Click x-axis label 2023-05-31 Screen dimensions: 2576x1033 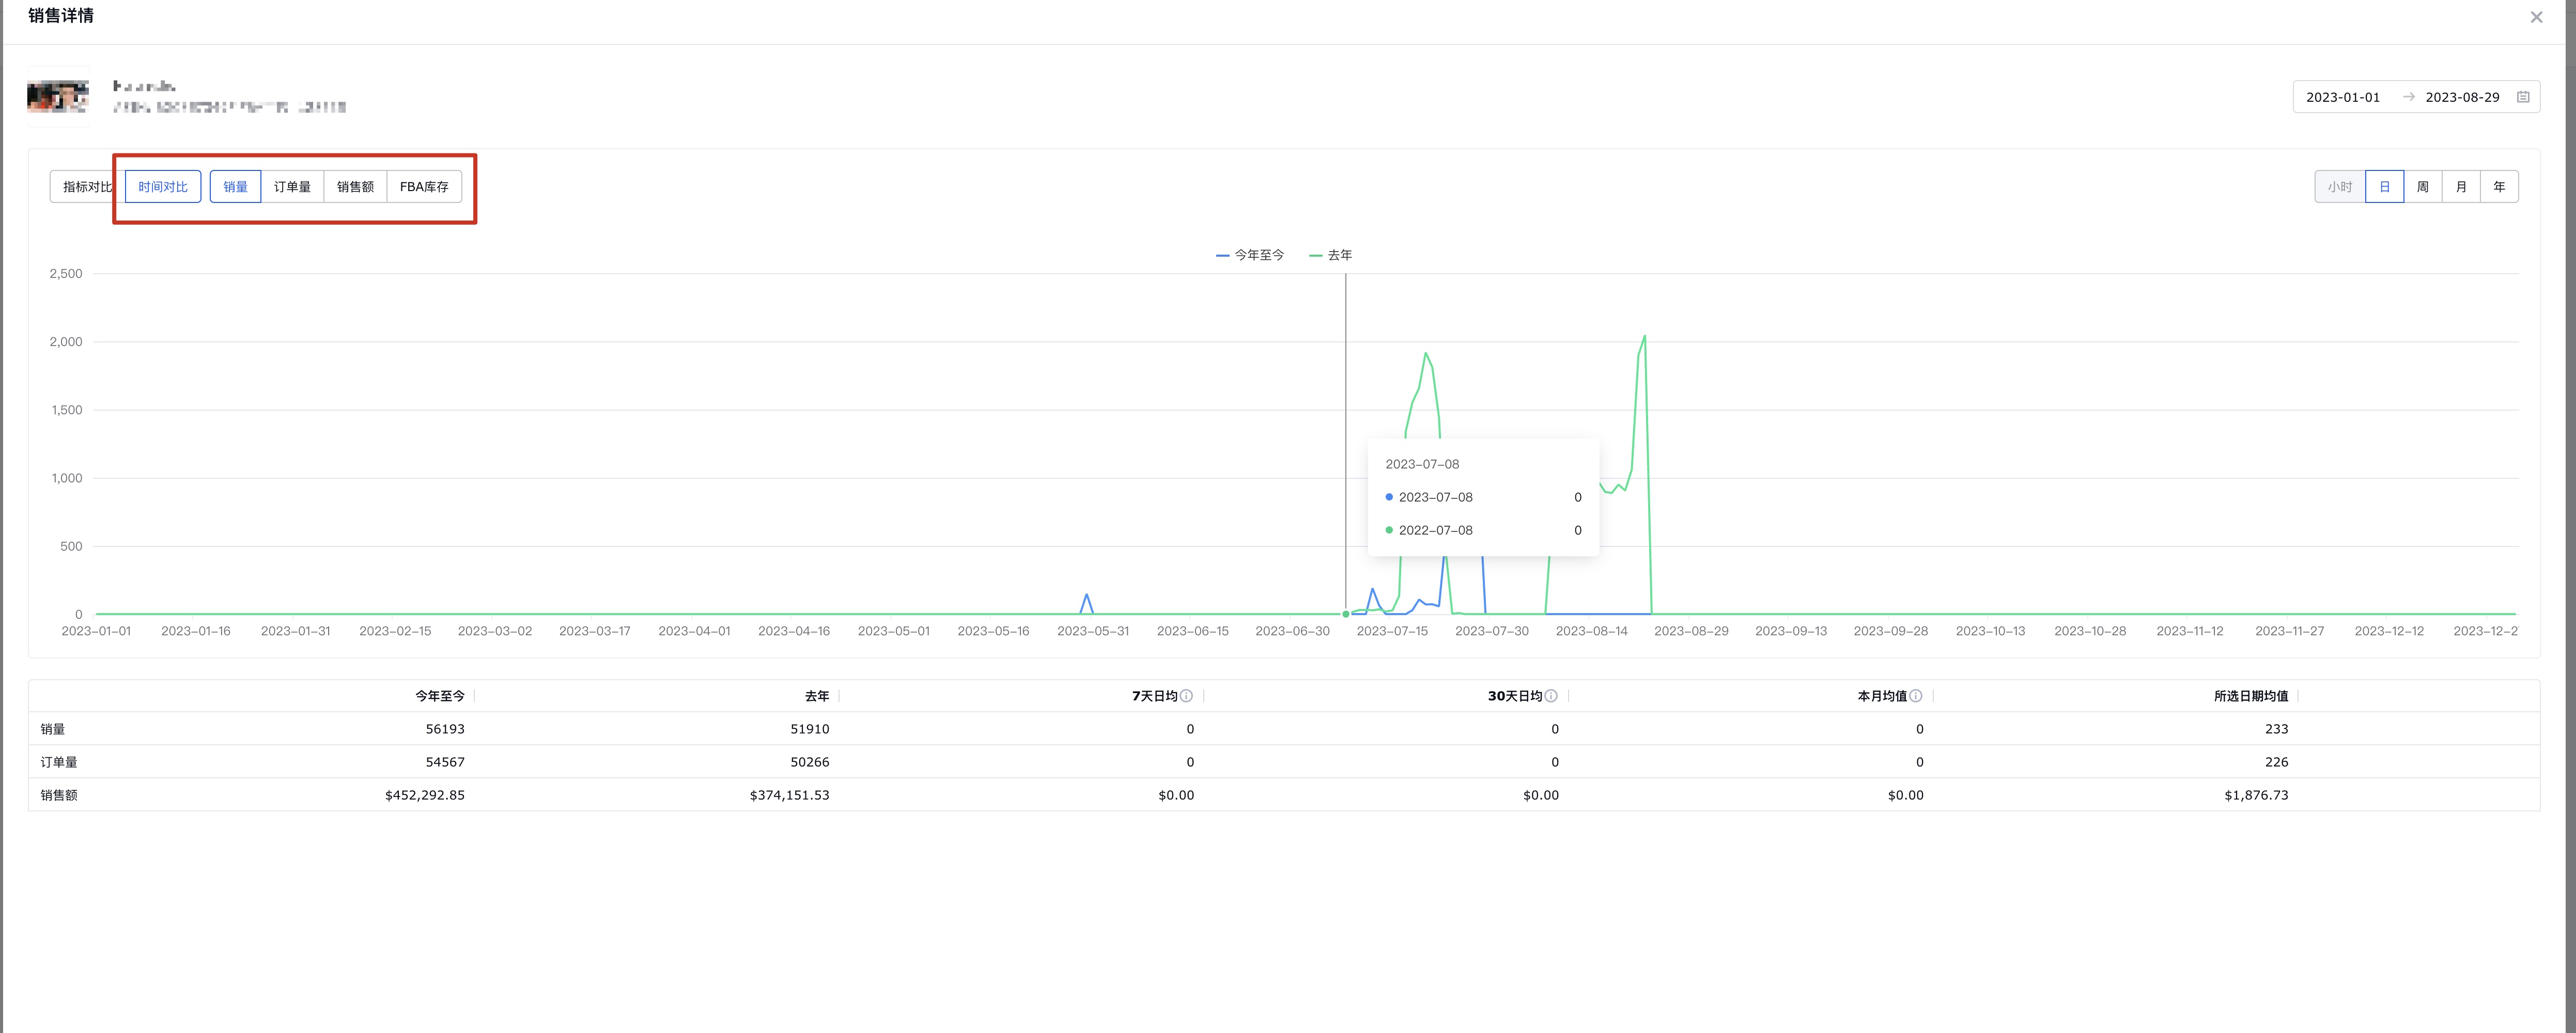tap(1093, 631)
